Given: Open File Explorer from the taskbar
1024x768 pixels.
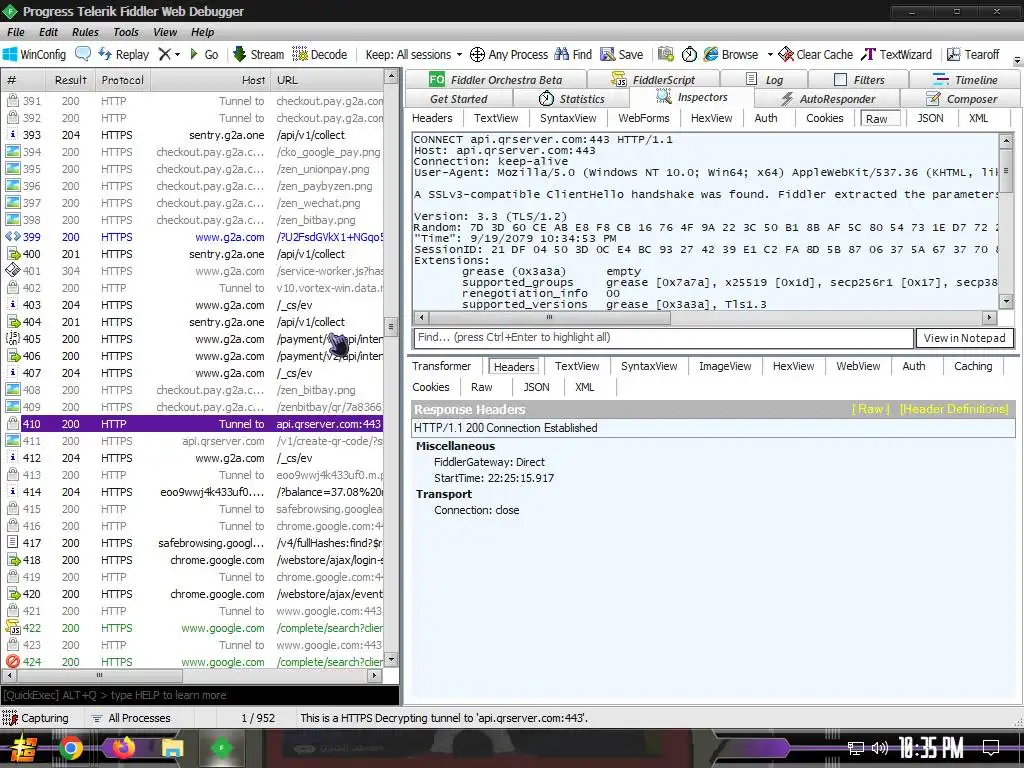Looking at the screenshot, I should [x=173, y=748].
